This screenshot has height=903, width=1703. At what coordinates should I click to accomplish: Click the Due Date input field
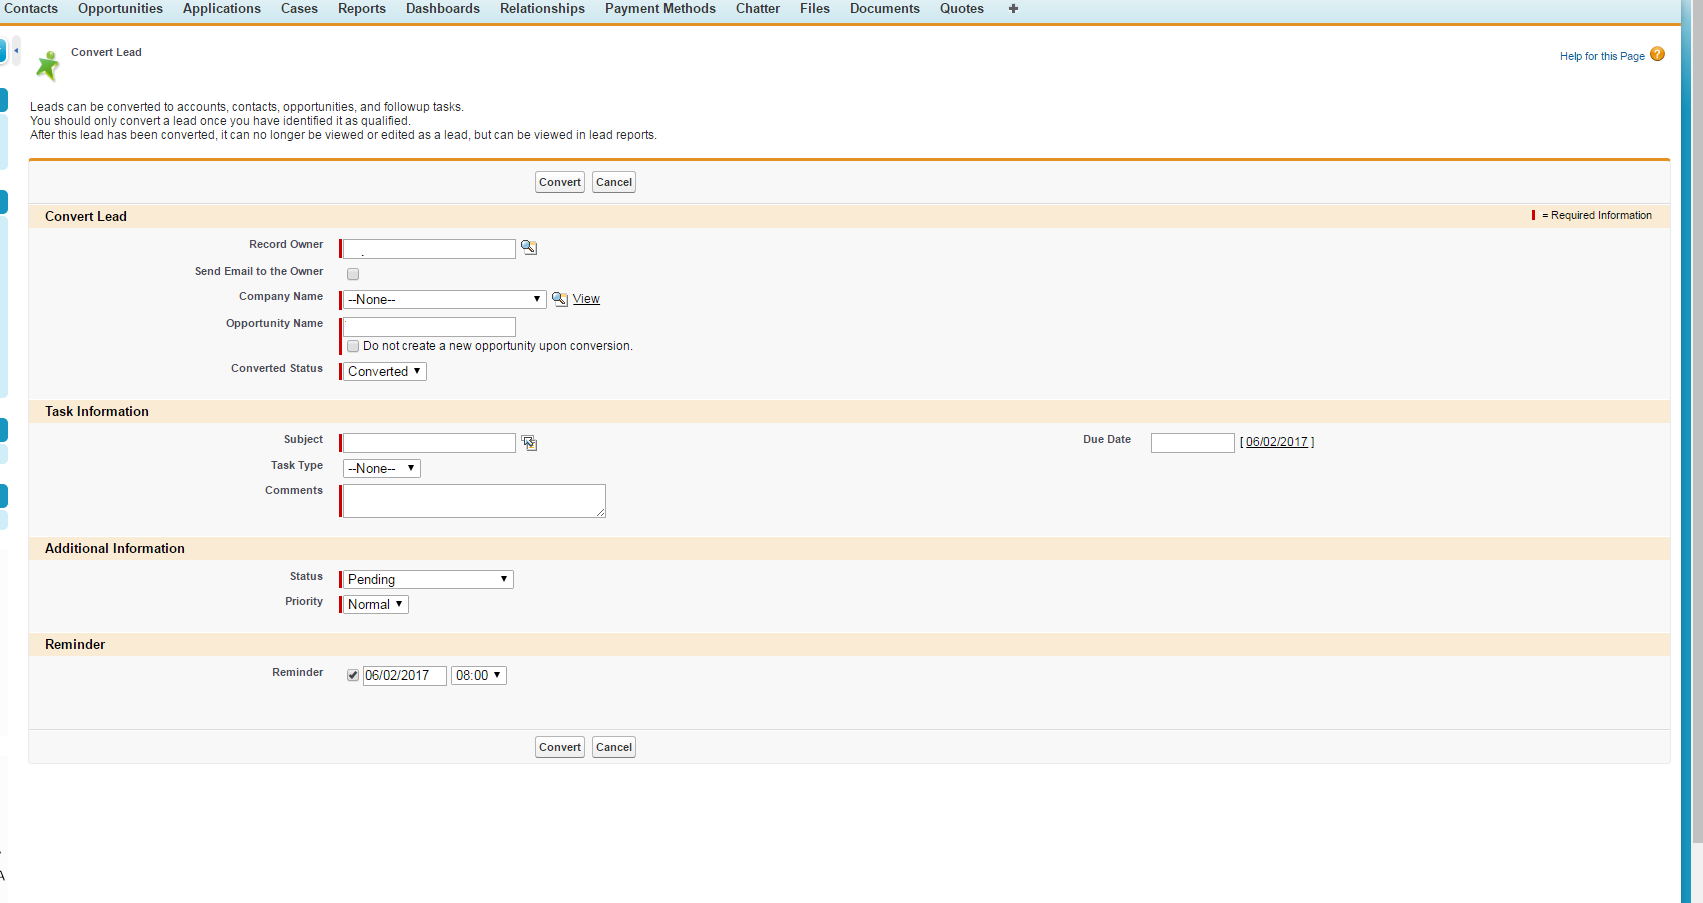tap(1193, 443)
